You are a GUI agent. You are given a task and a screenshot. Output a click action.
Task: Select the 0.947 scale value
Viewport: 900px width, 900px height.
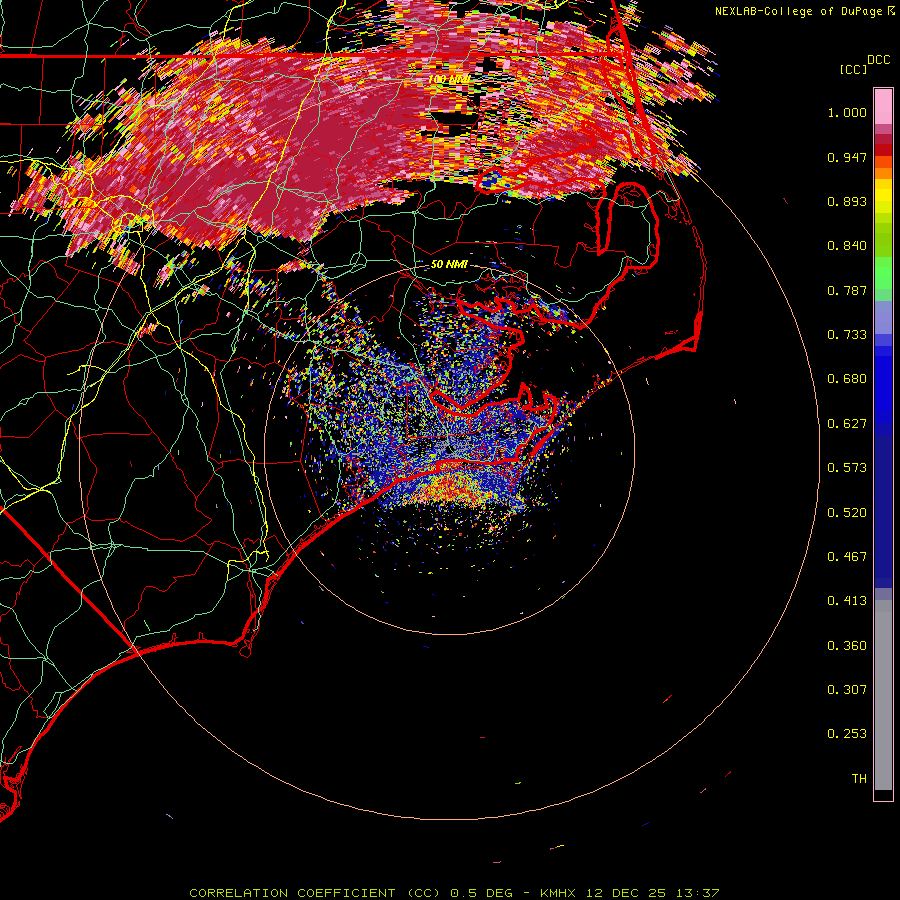tap(847, 157)
